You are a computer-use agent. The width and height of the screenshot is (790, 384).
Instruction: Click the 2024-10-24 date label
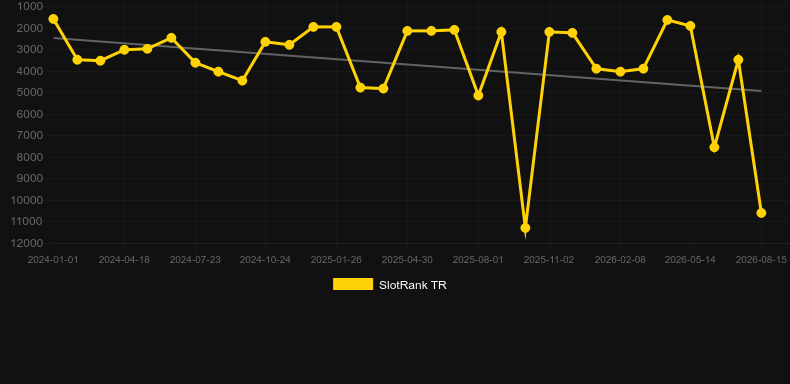point(265,260)
